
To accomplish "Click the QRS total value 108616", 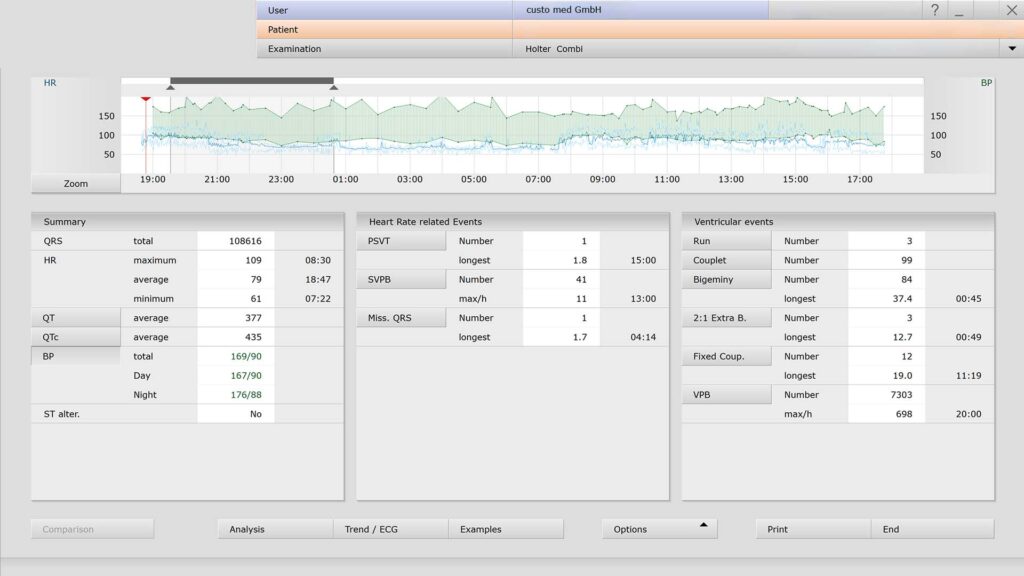I will pyautogui.click(x=245, y=240).
